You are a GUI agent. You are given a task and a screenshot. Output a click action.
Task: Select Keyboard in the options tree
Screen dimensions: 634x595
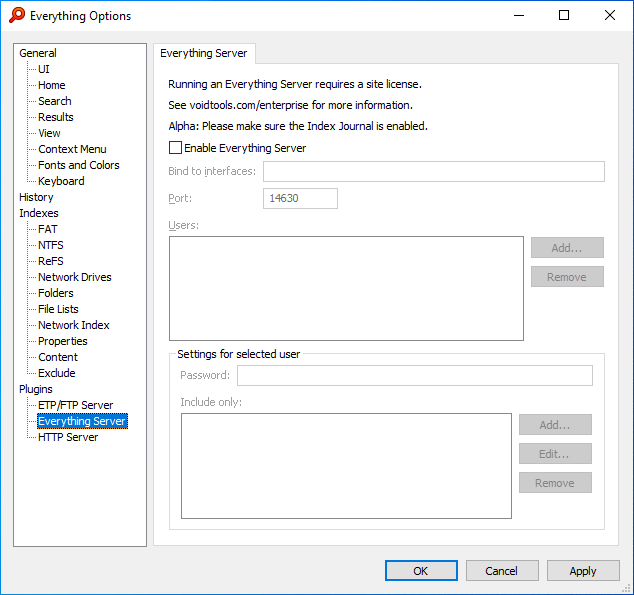pyautogui.click(x=61, y=181)
